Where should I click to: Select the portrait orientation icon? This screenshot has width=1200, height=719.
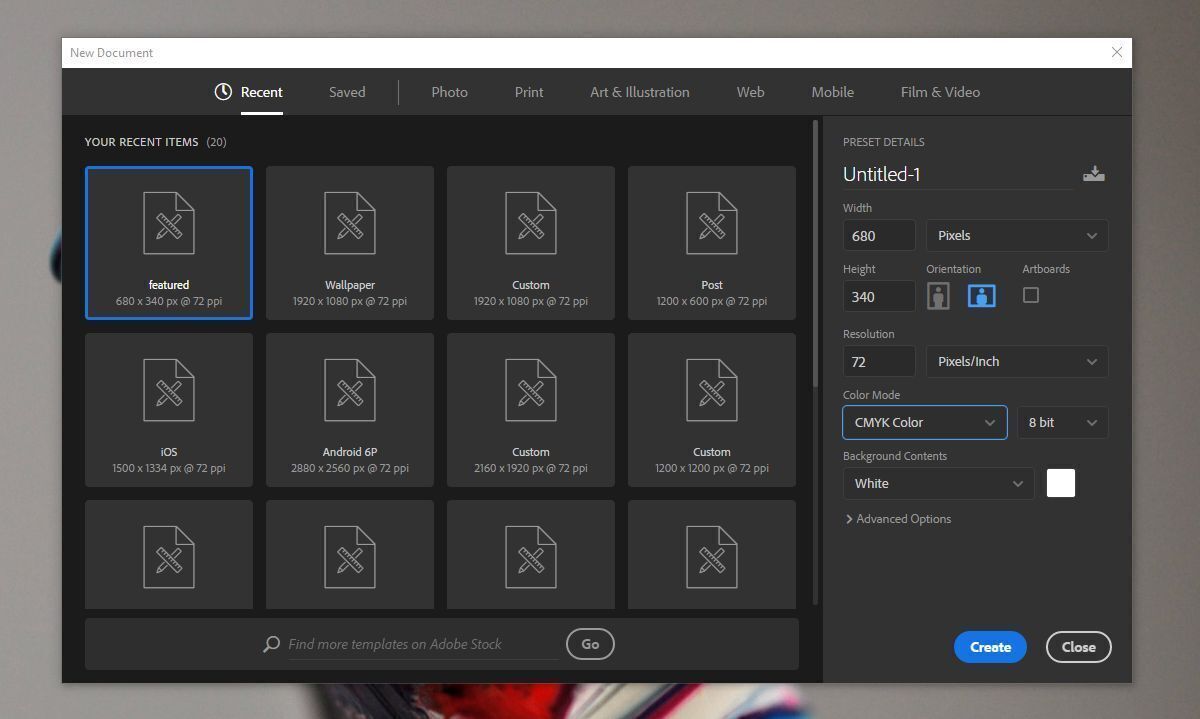[938, 295]
